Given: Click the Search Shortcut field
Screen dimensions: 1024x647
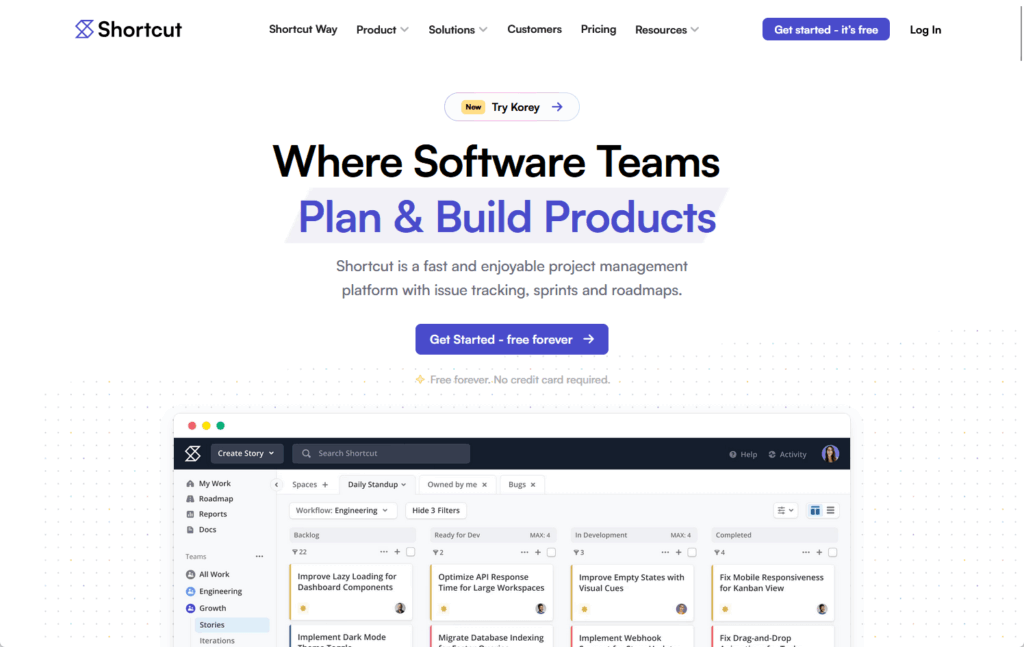Looking at the screenshot, I should (381, 453).
